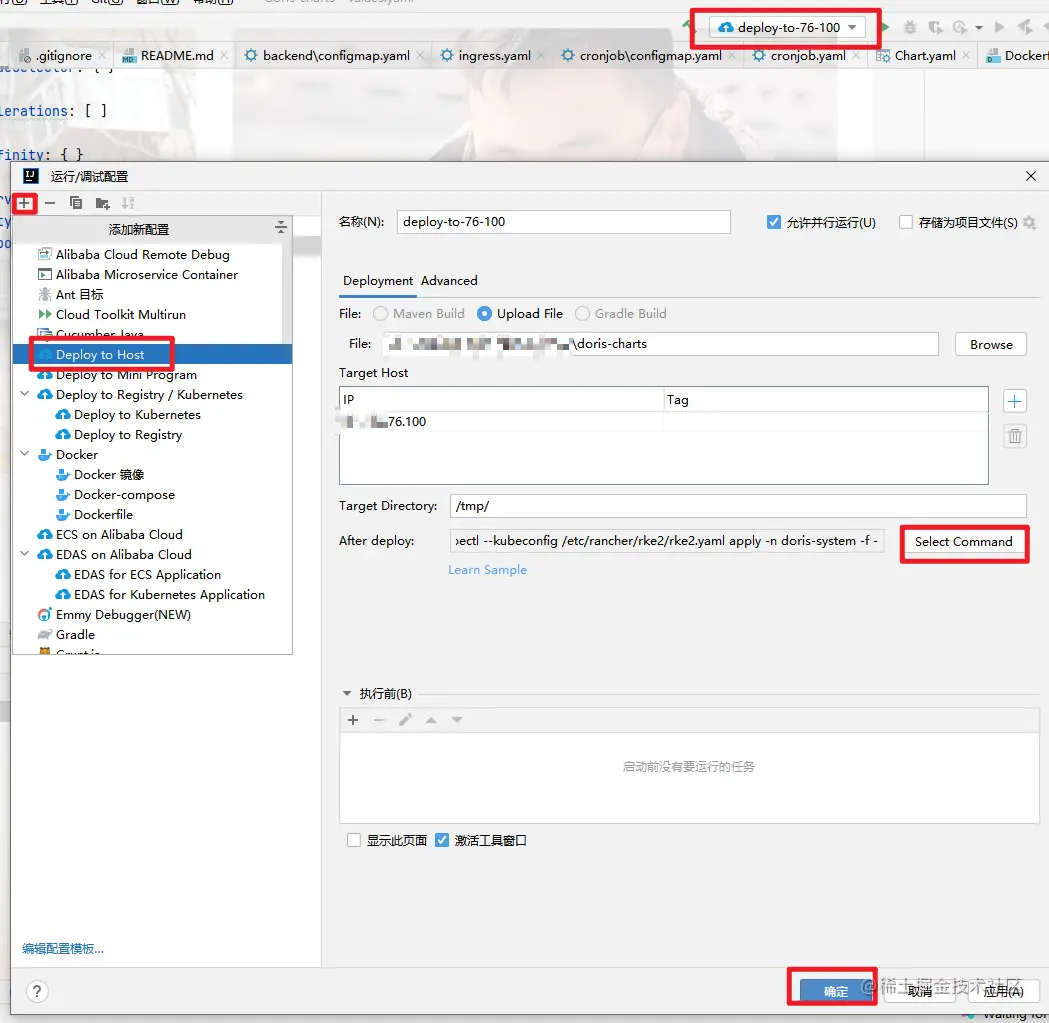Close the run/debug configuration dialog
The image size is (1049, 1023).
[x=1030, y=176]
